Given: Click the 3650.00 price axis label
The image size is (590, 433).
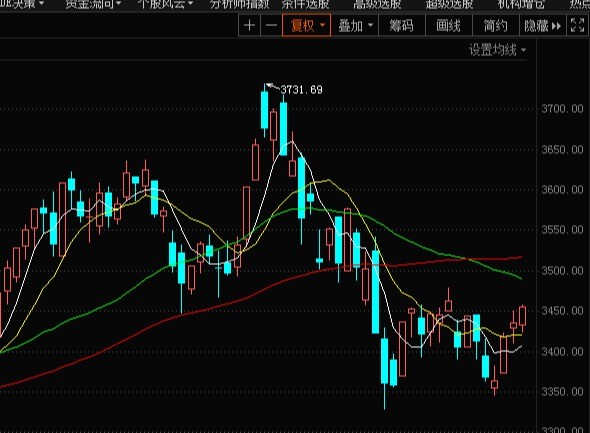Looking at the screenshot, I should tap(562, 150).
